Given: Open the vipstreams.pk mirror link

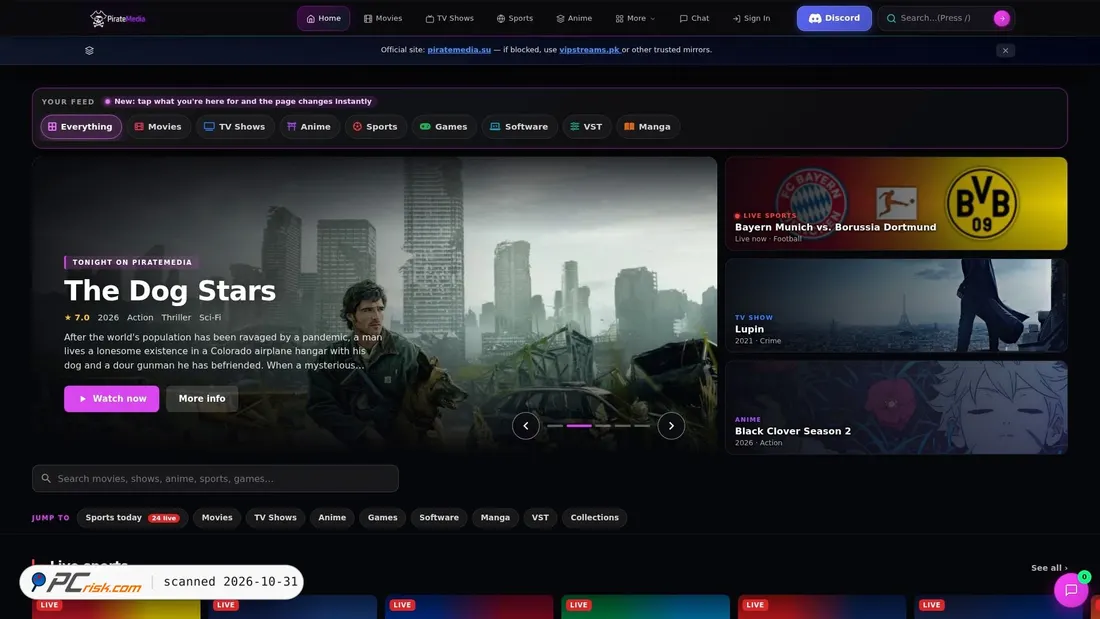Looking at the screenshot, I should click(x=589, y=50).
